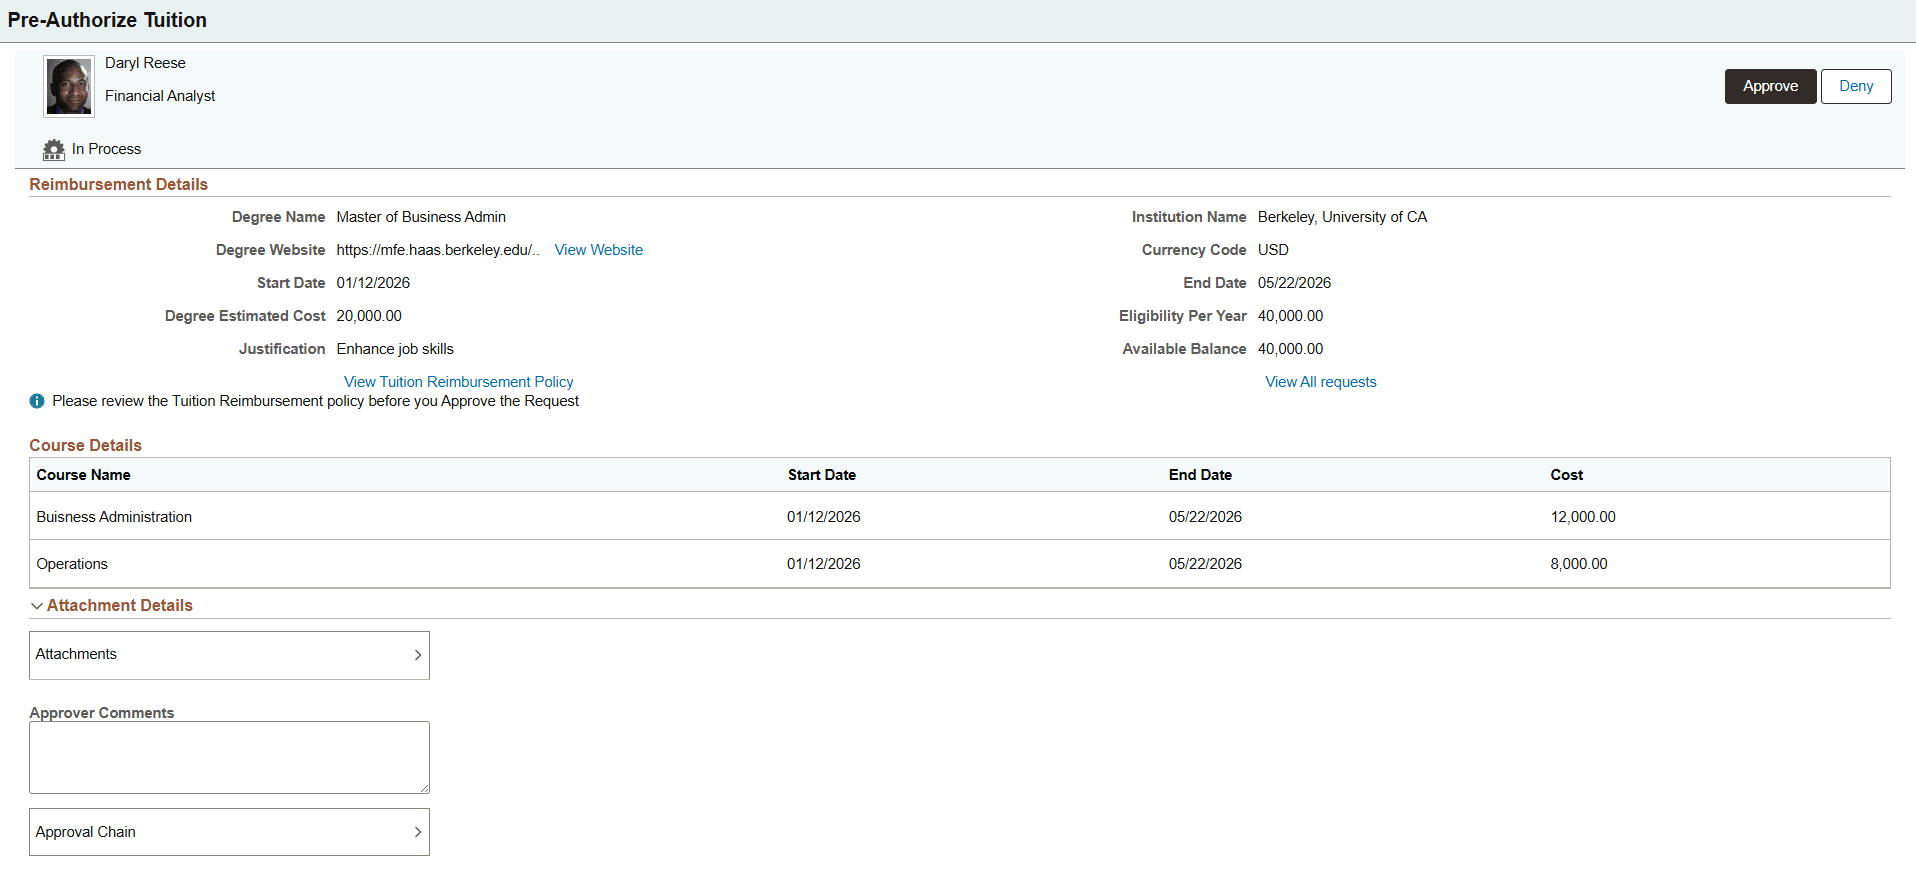Approve the tuition request
Screen dimensions: 1916x882
[x=1770, y=86]
